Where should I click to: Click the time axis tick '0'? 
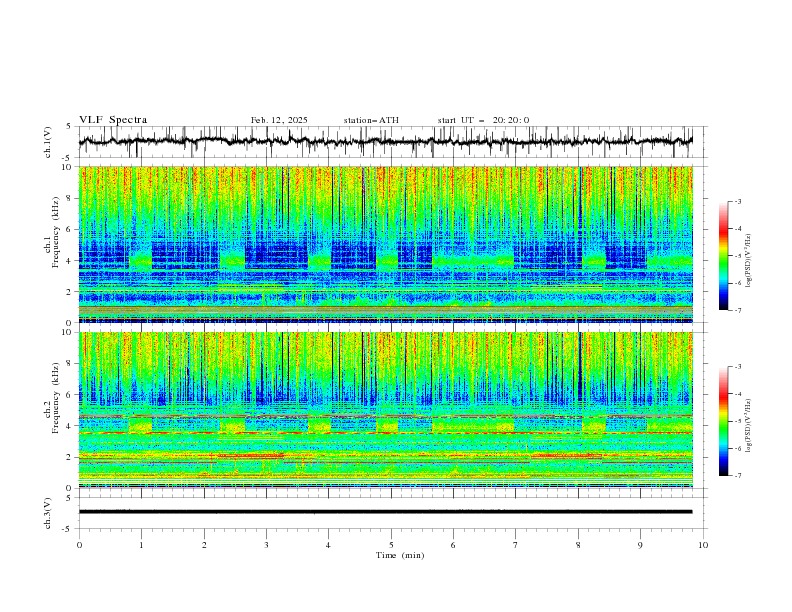click(x=79, y=545)
